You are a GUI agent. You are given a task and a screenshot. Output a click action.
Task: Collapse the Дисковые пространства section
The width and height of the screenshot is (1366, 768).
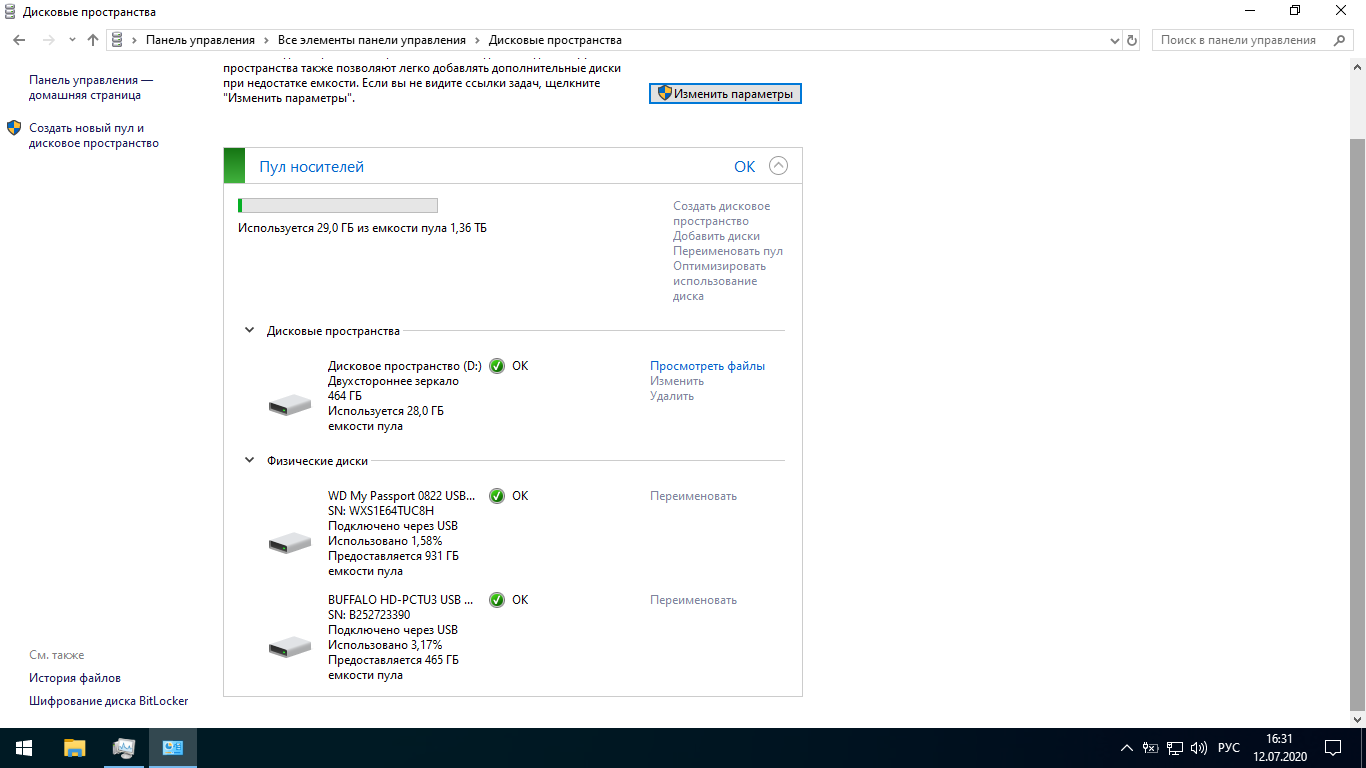[x=249, y=330]
